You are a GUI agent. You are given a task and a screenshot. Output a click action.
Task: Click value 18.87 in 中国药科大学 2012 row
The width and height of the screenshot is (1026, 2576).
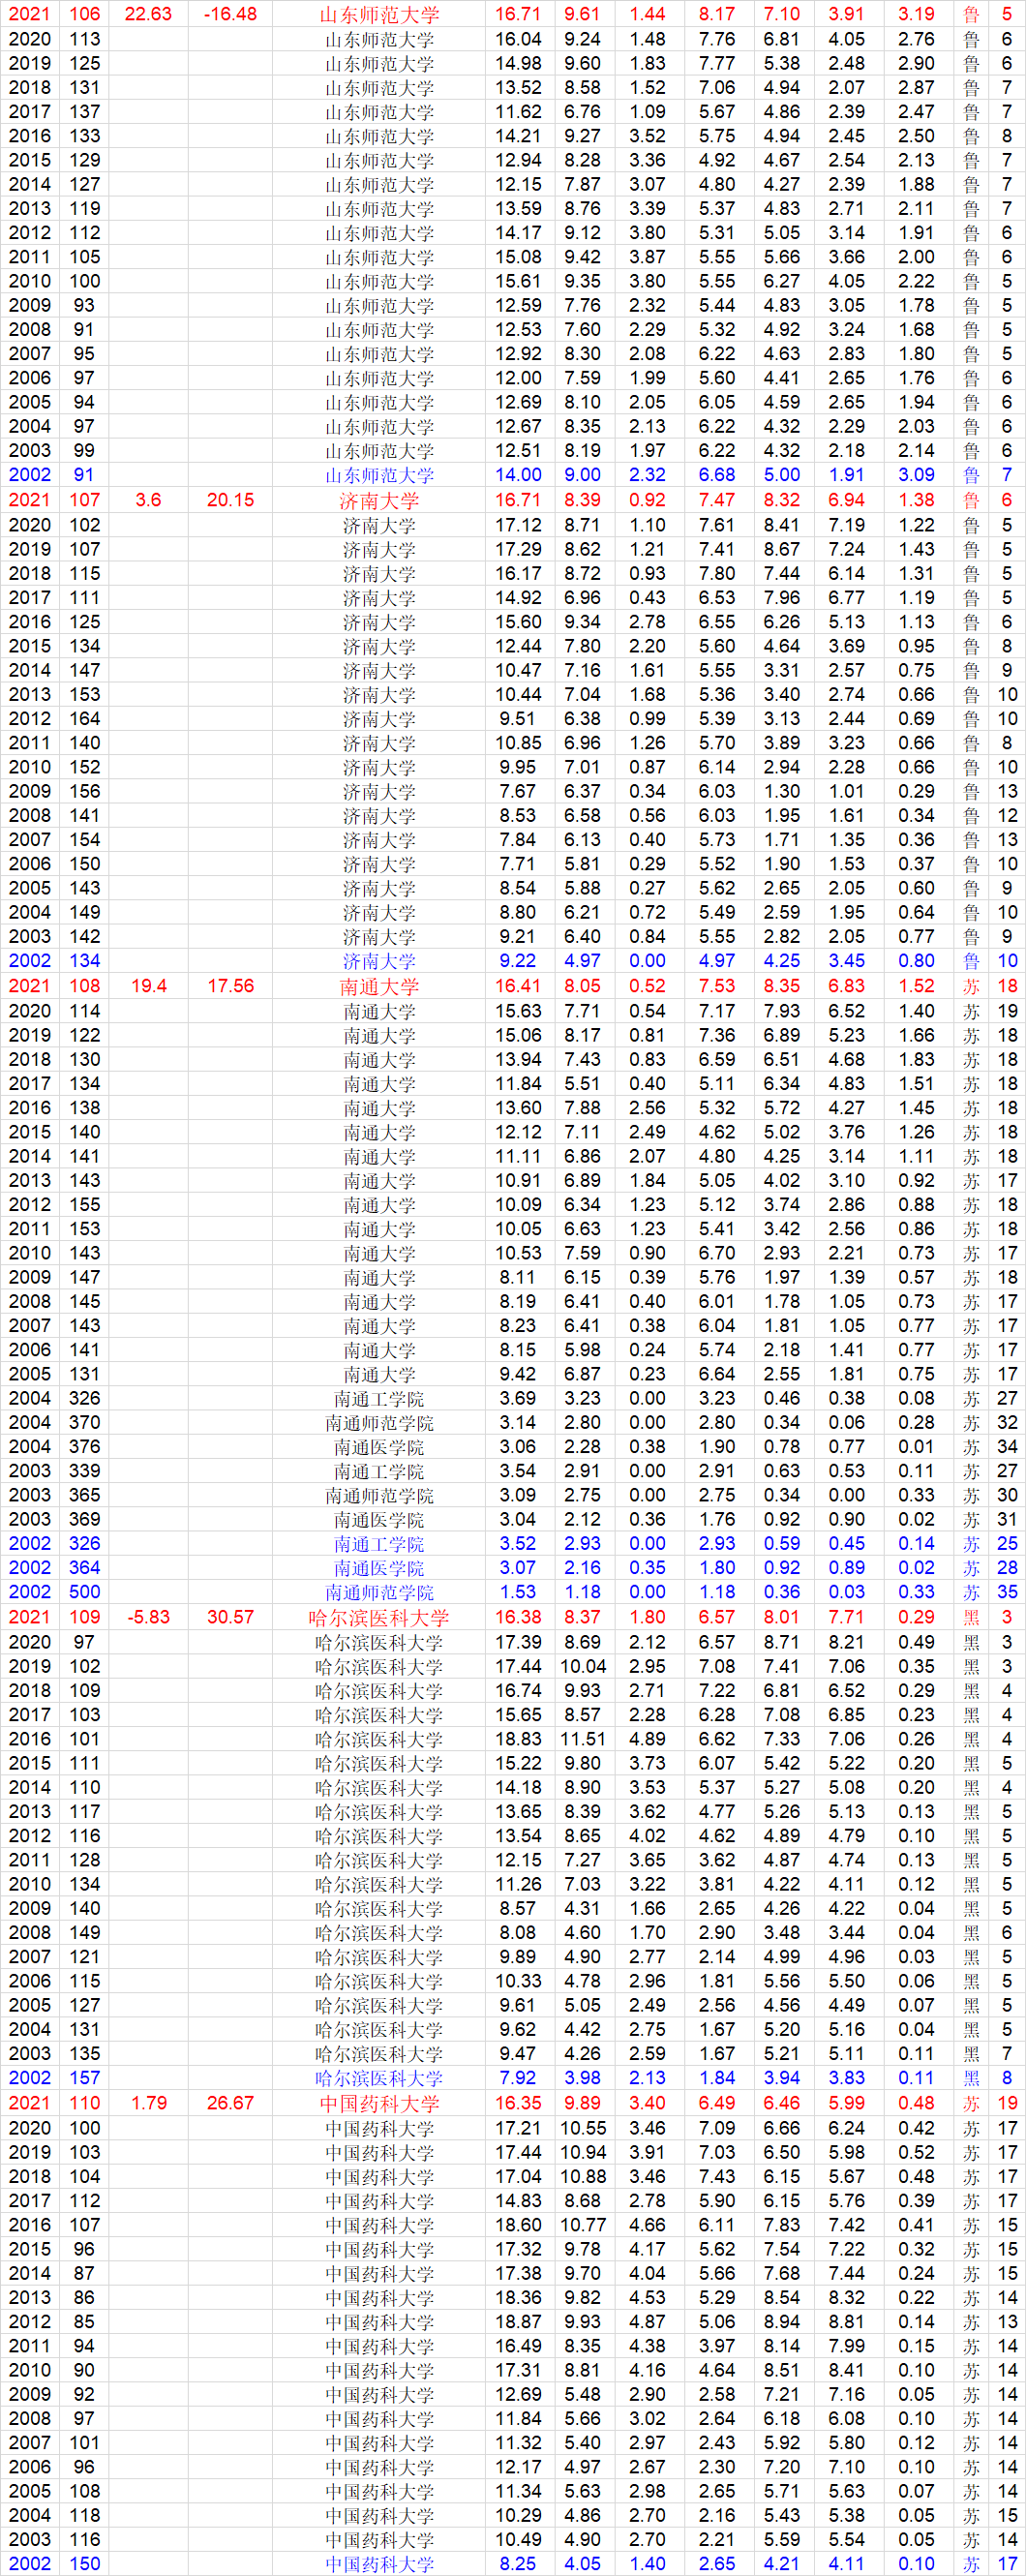coord(518,2321)
